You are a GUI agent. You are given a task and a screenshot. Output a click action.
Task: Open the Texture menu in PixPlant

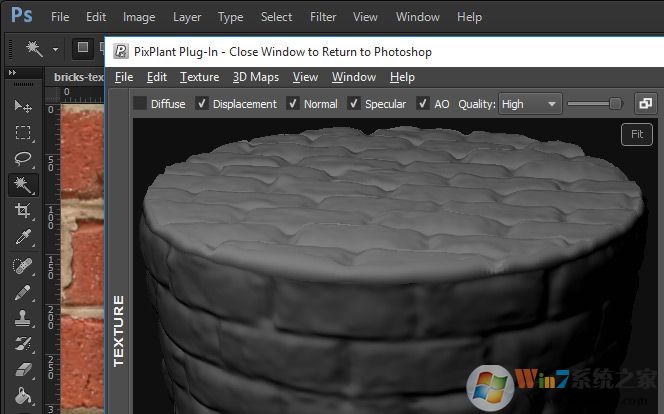point(199,77)
